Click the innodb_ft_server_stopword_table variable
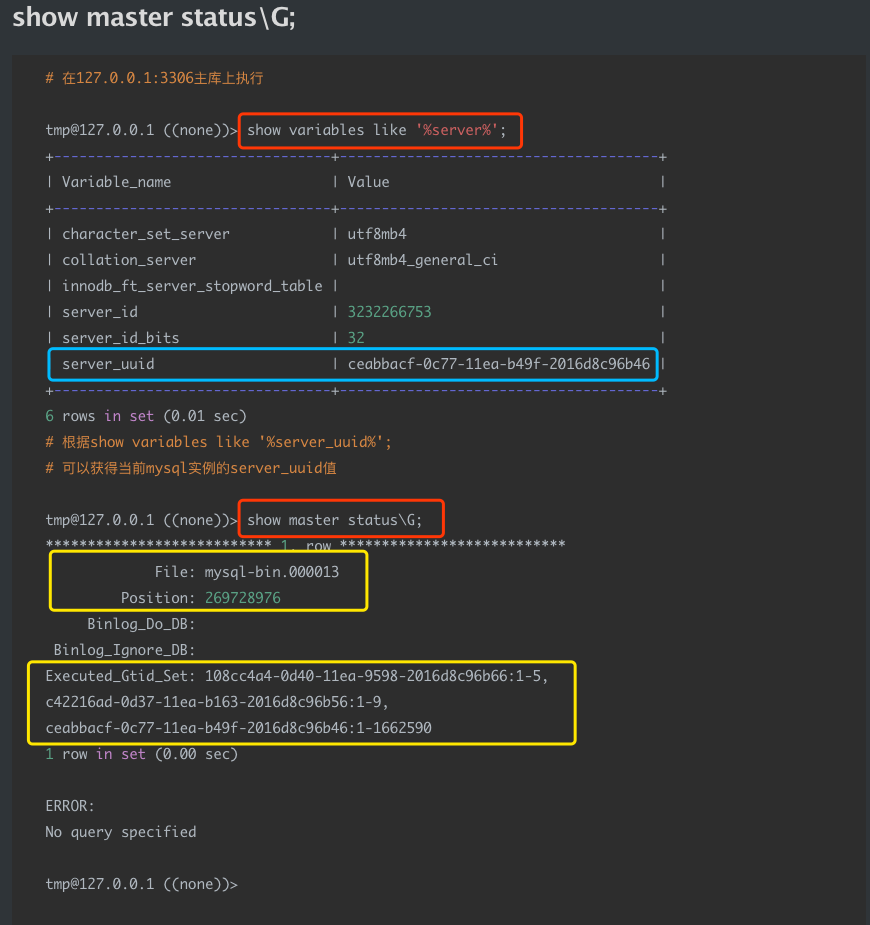 pyautogui.click(x=192, y=286)
